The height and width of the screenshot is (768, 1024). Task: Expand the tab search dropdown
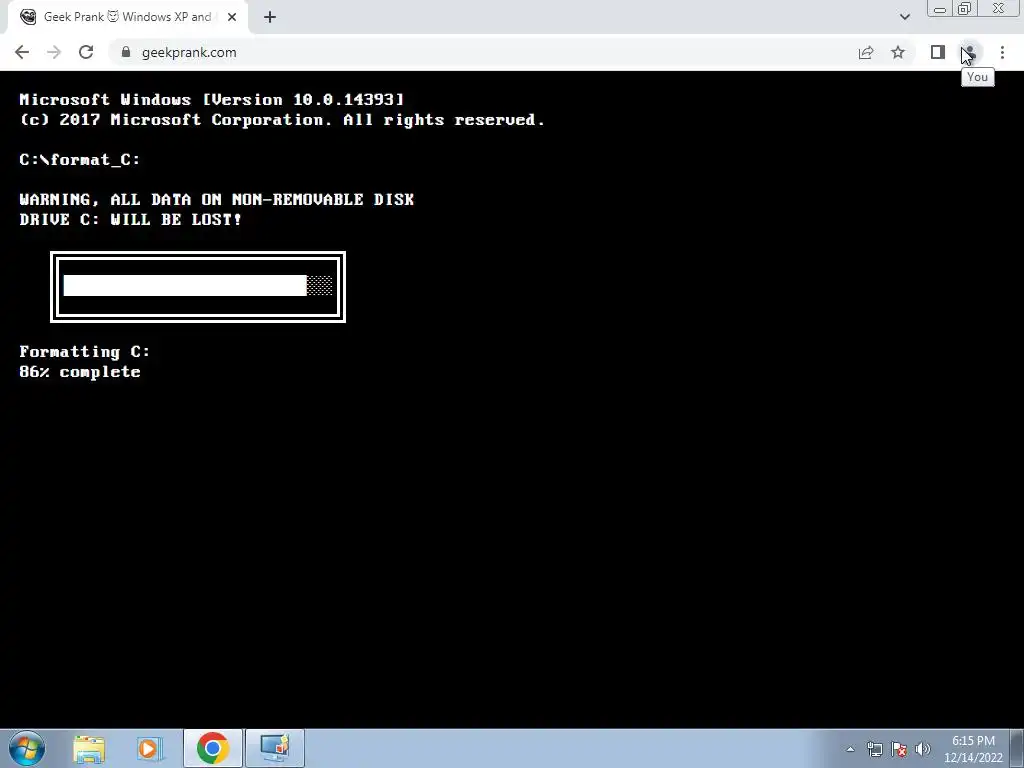[904, 17]
